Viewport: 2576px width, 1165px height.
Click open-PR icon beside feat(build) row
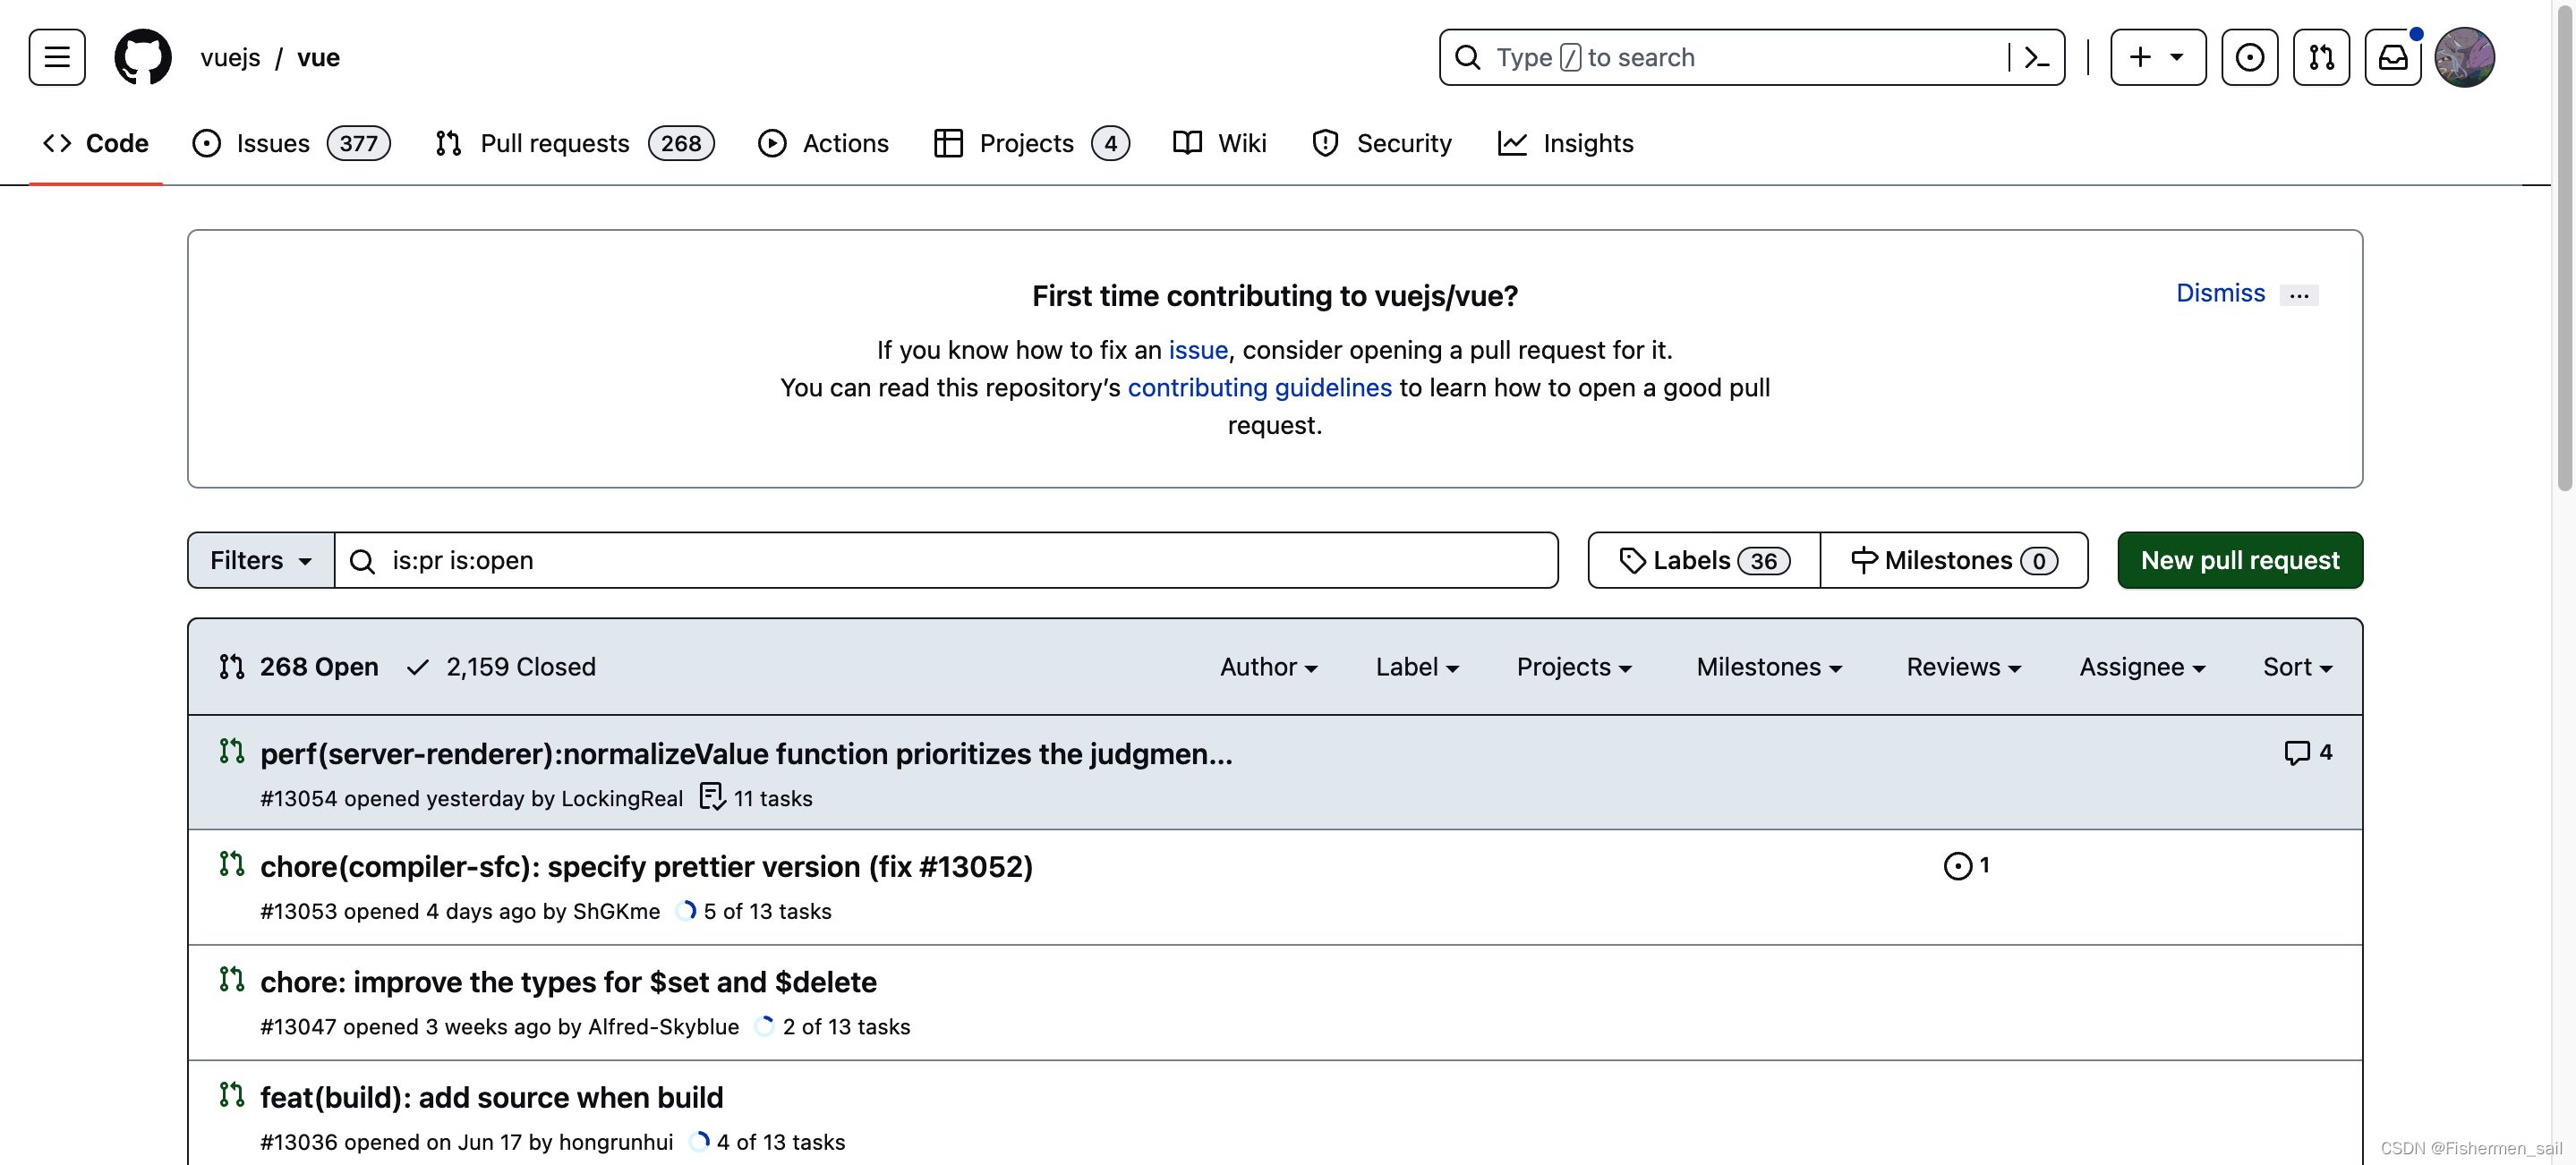pyautogui.click(x=232, y=1094)
